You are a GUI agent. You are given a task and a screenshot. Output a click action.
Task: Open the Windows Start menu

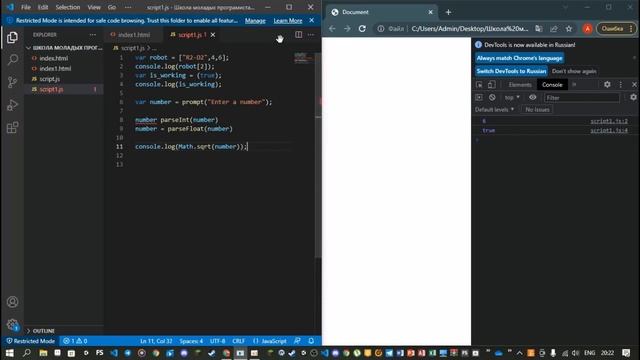[x=9, y=353]
